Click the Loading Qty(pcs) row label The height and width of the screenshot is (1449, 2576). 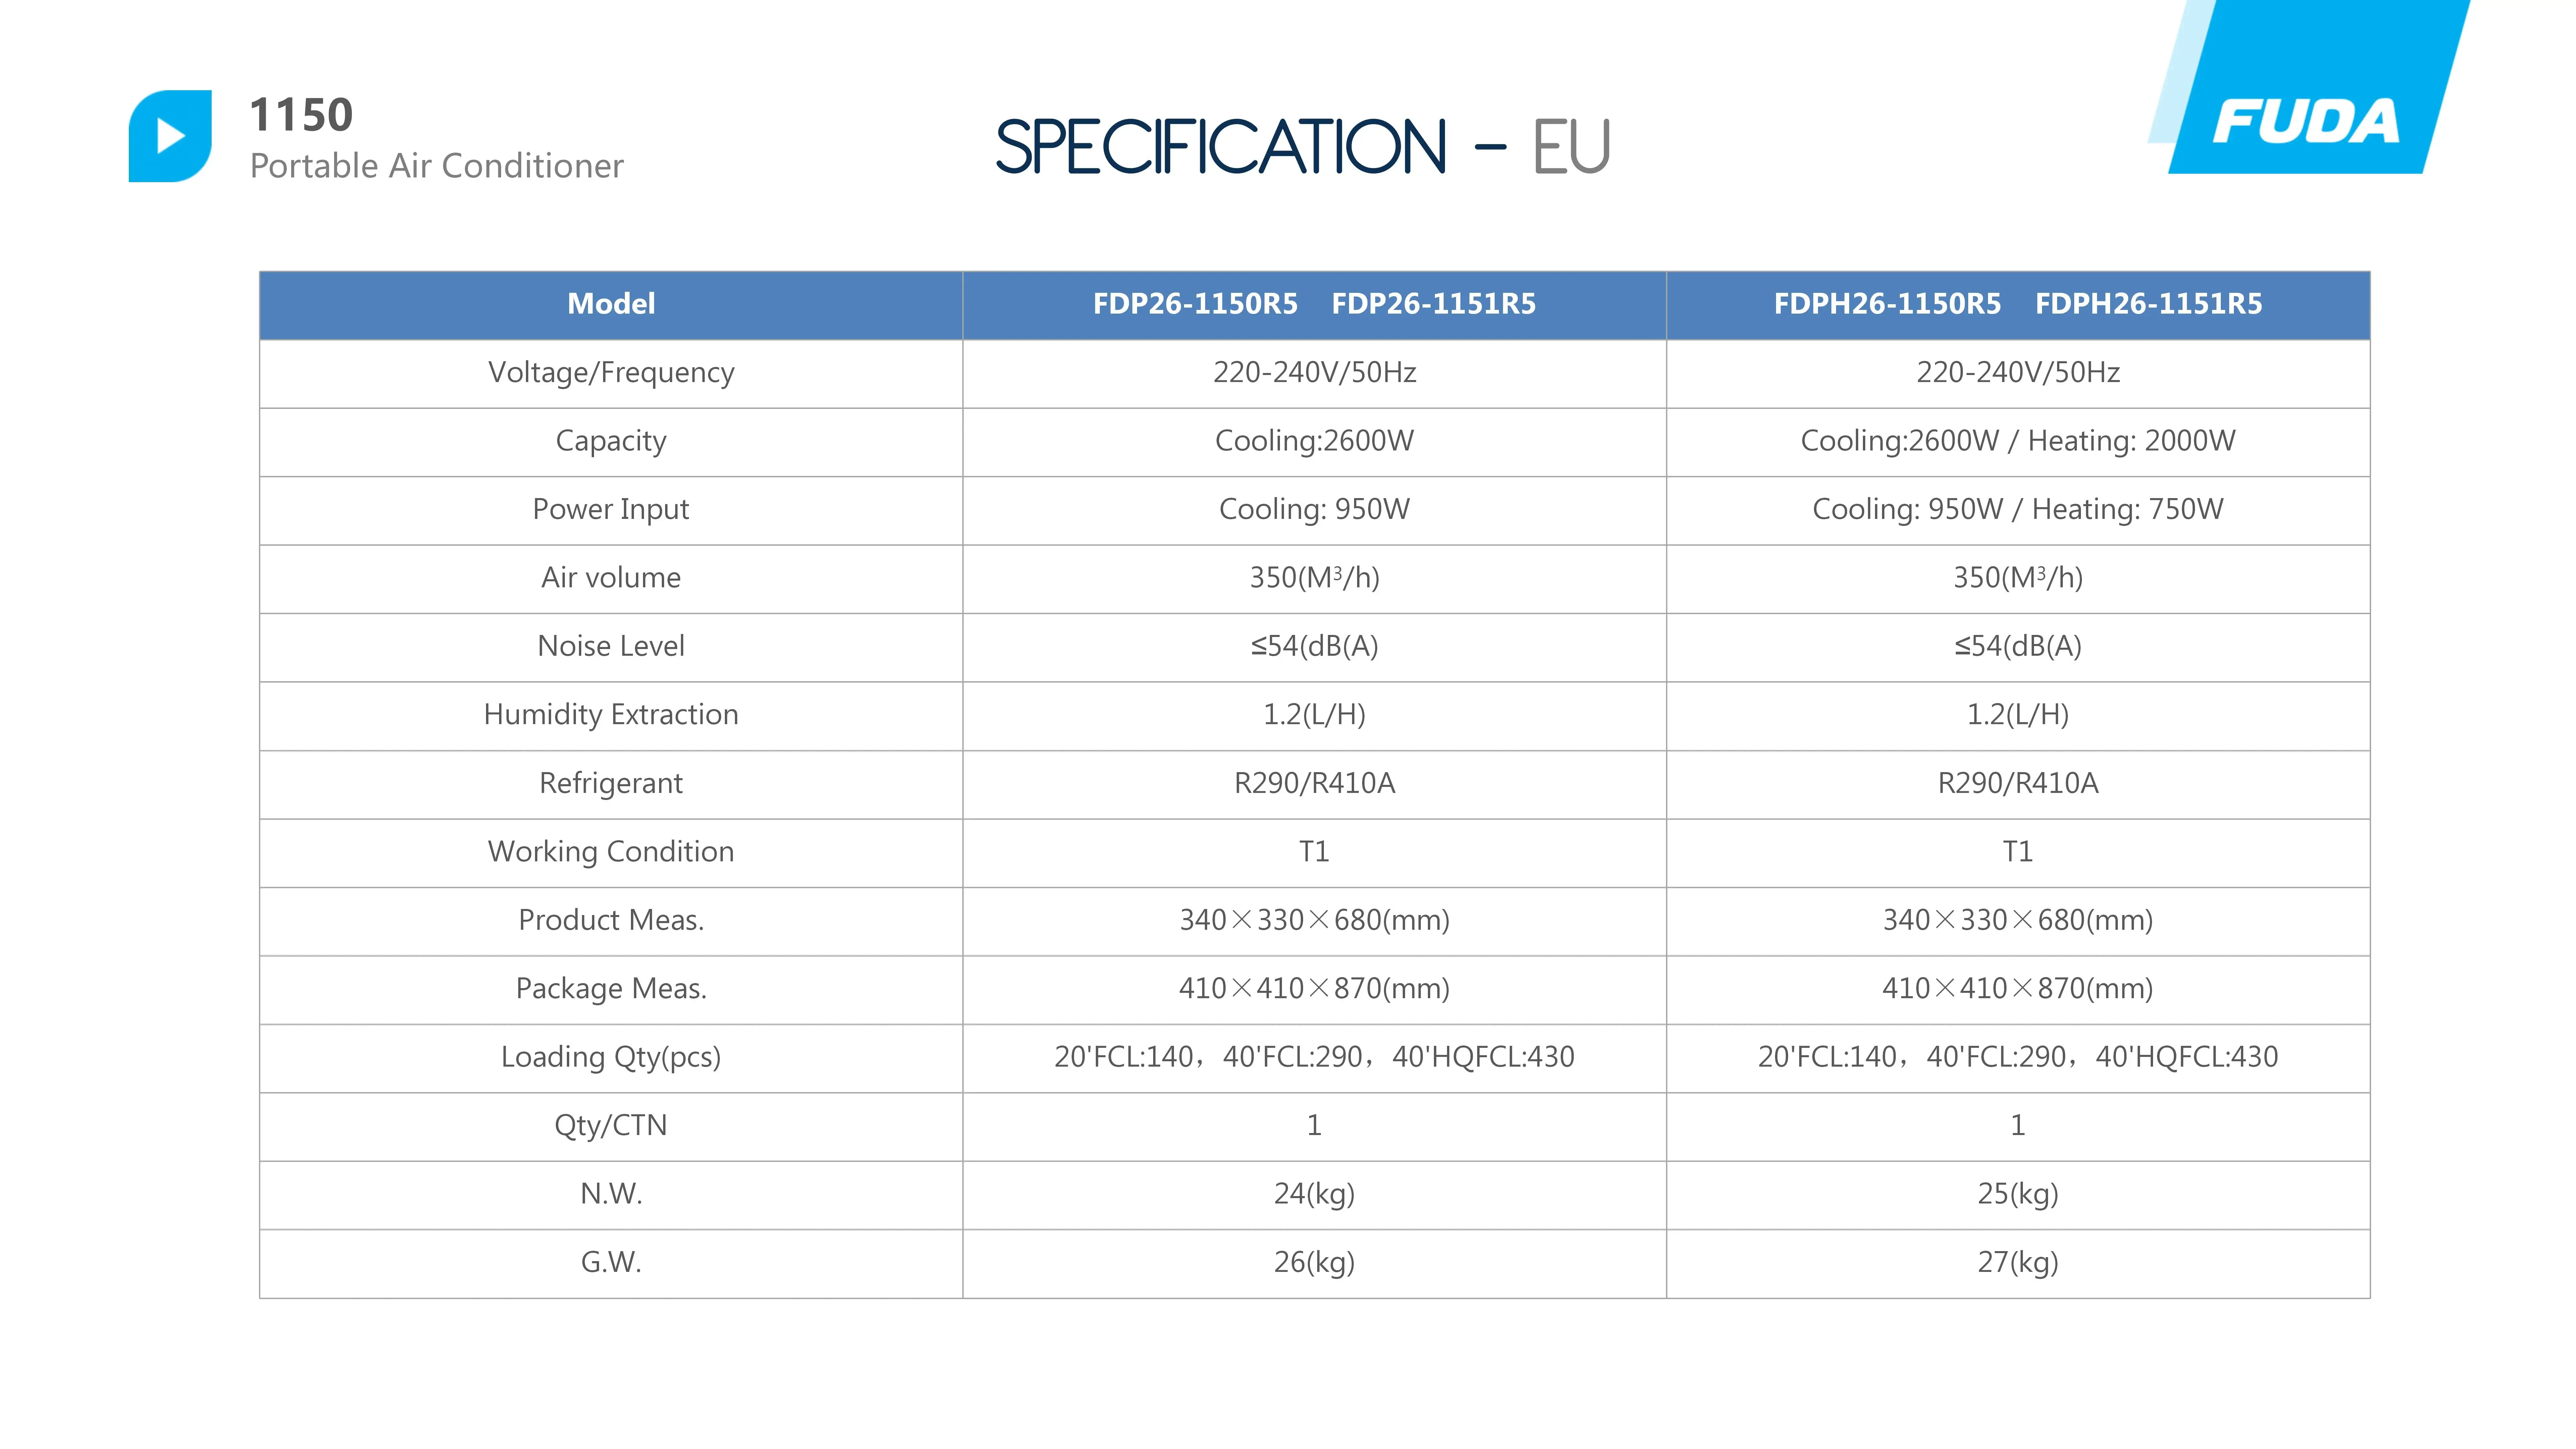point(611,1057)
